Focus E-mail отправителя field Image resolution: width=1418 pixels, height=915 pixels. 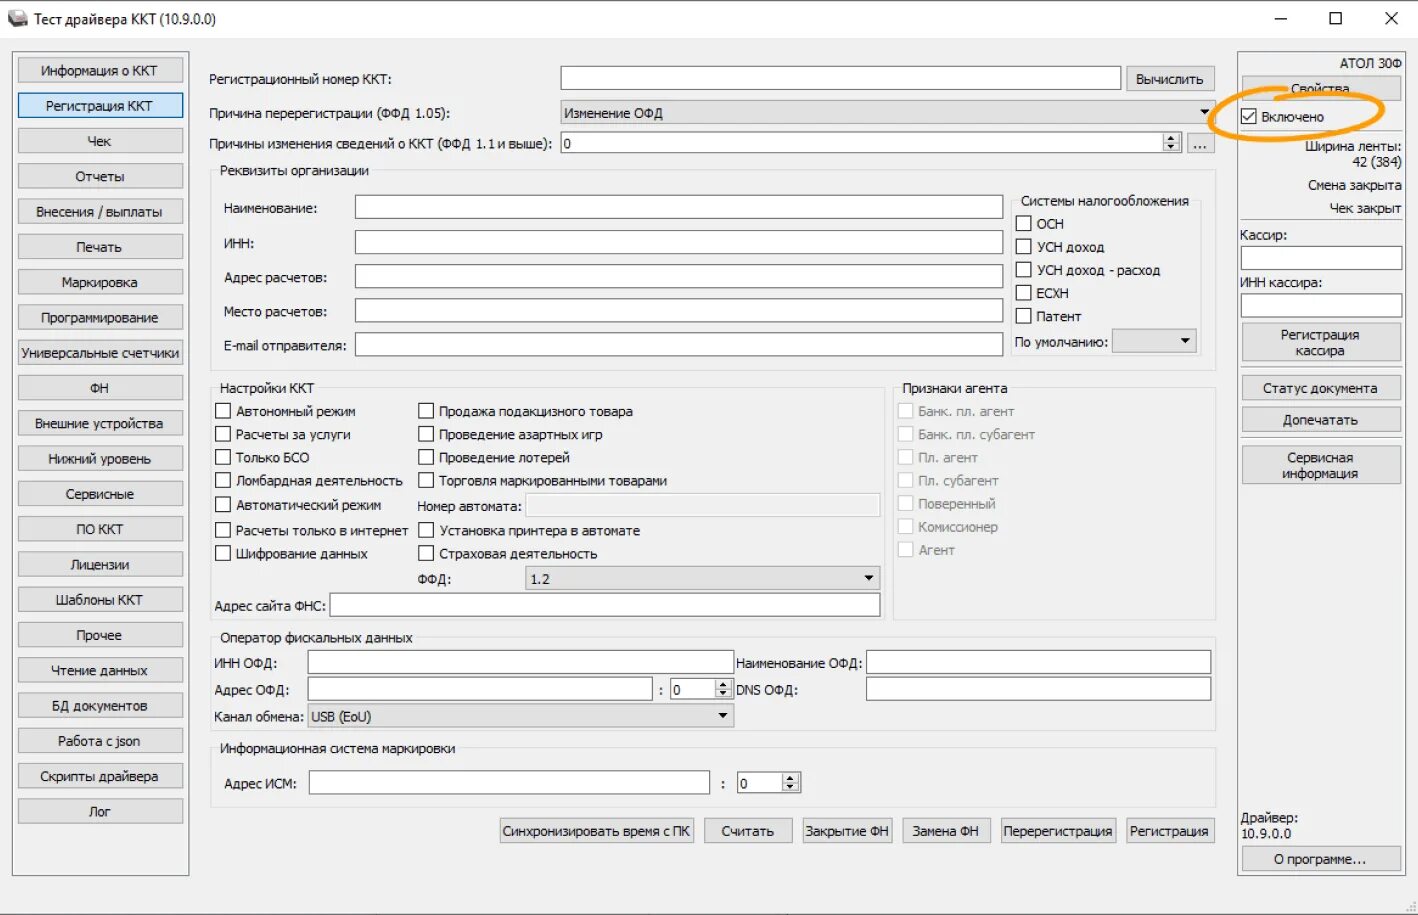(679, 345)
